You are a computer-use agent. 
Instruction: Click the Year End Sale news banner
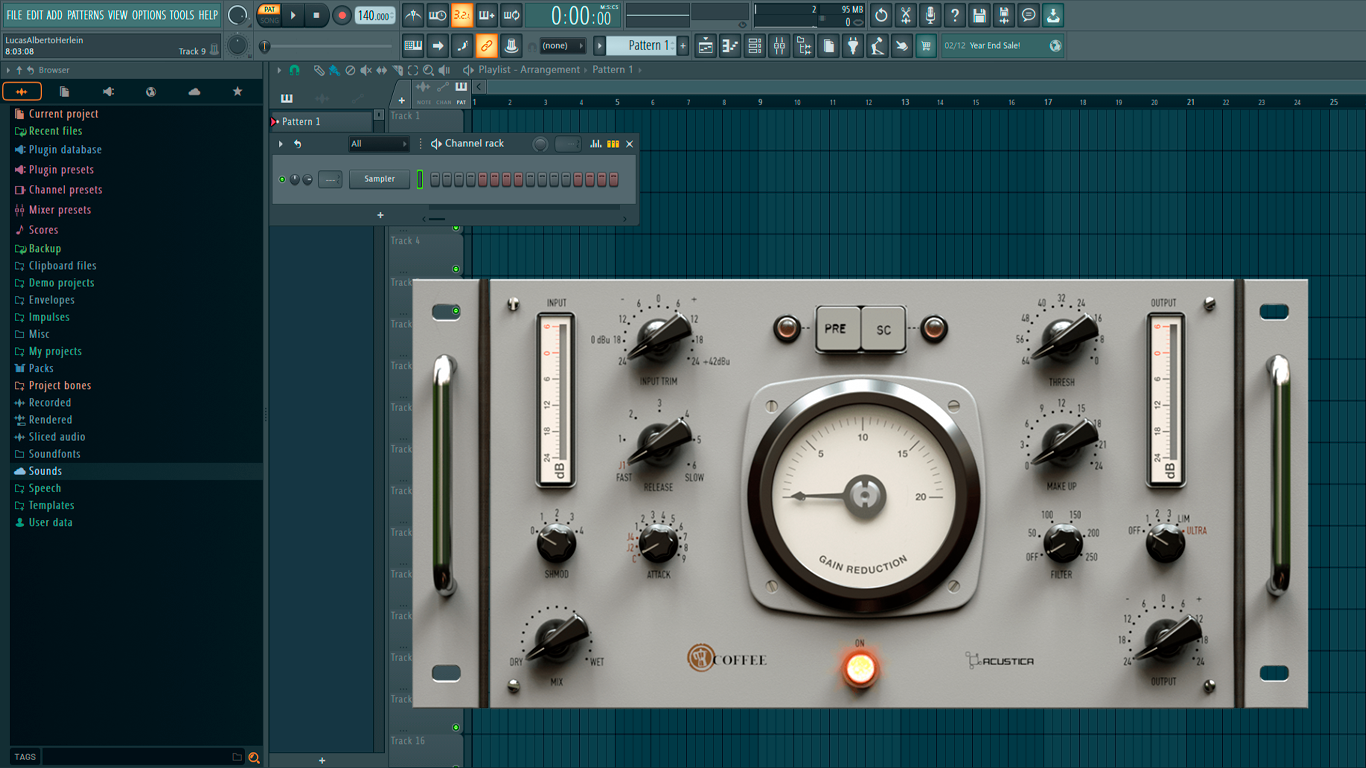click(1002, 46)
